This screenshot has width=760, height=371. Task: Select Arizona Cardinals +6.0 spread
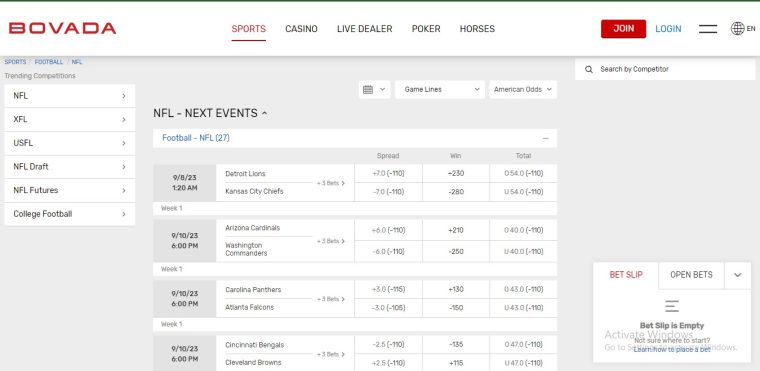click(388, 230)
